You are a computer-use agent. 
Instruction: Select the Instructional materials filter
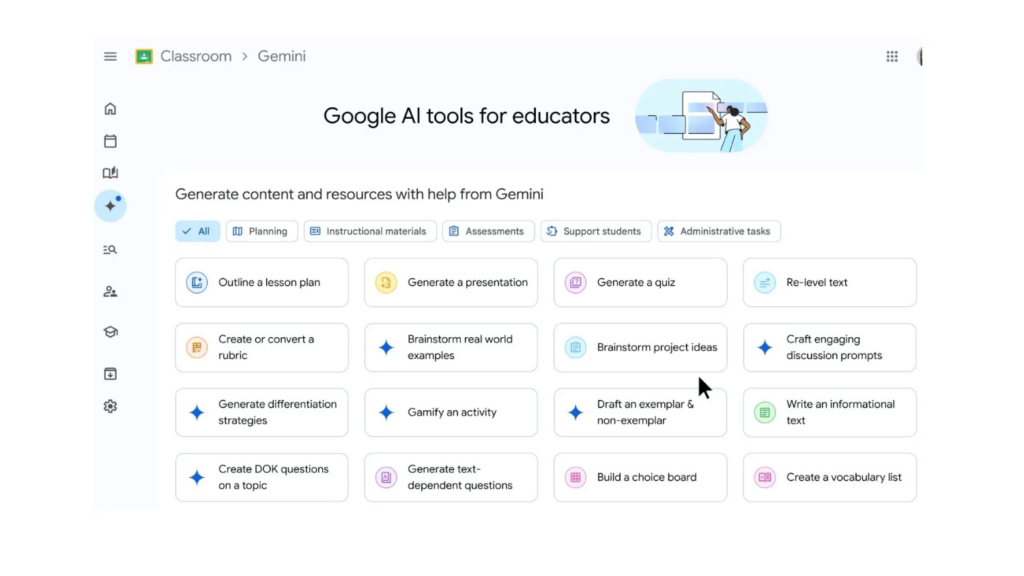tap(370, 231)
